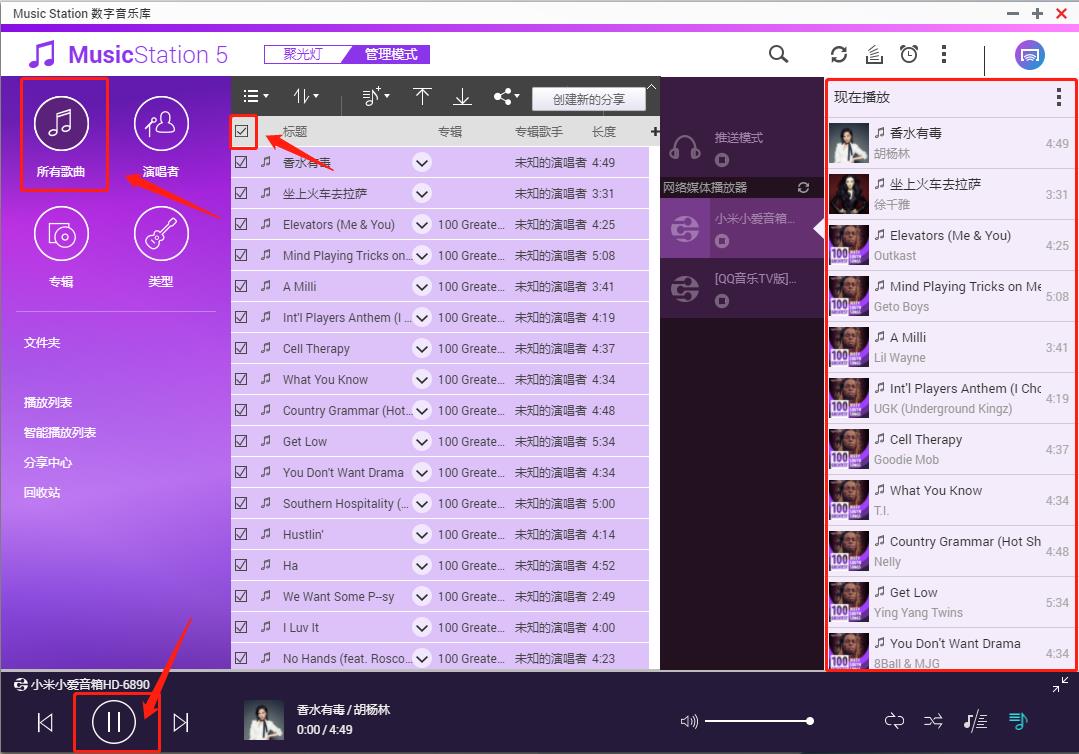The width and height of the screenshot is (1079, 754).
Task: Open the sort order dropdown
Action: [x=306, y=96]
